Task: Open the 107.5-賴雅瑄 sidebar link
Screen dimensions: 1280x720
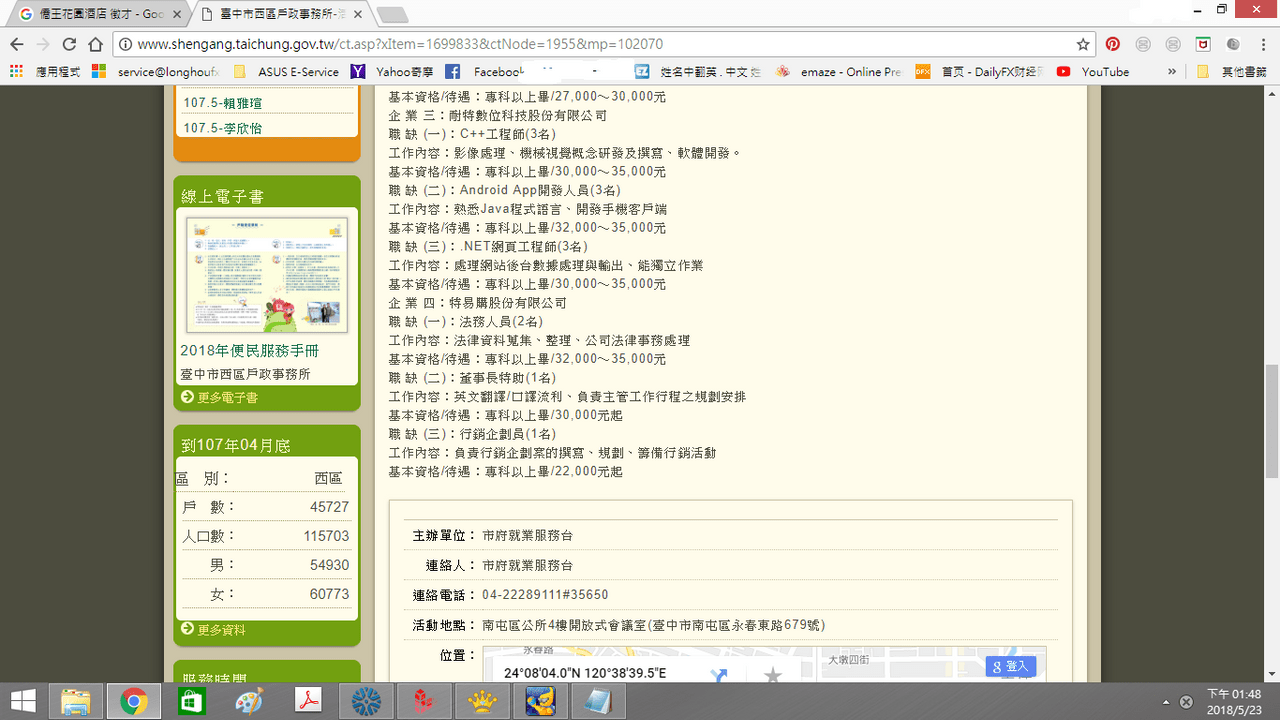Action: (x=223, y=104)
